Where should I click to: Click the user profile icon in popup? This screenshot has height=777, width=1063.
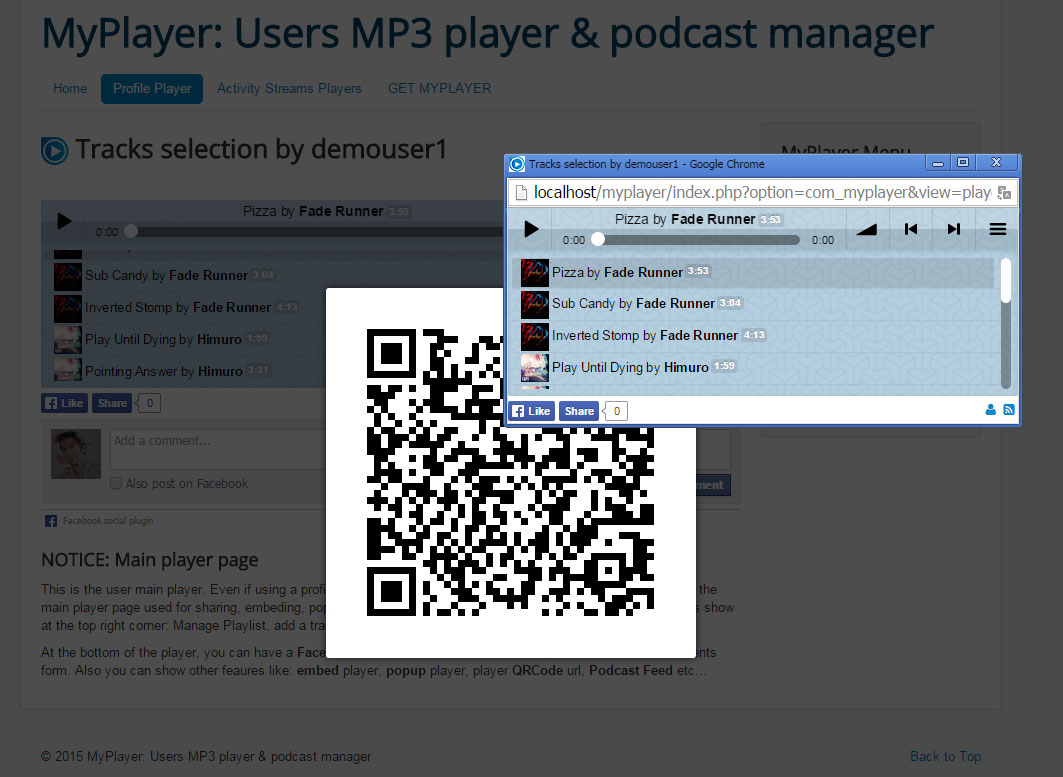pyautogui.click(x=991, y=410)
